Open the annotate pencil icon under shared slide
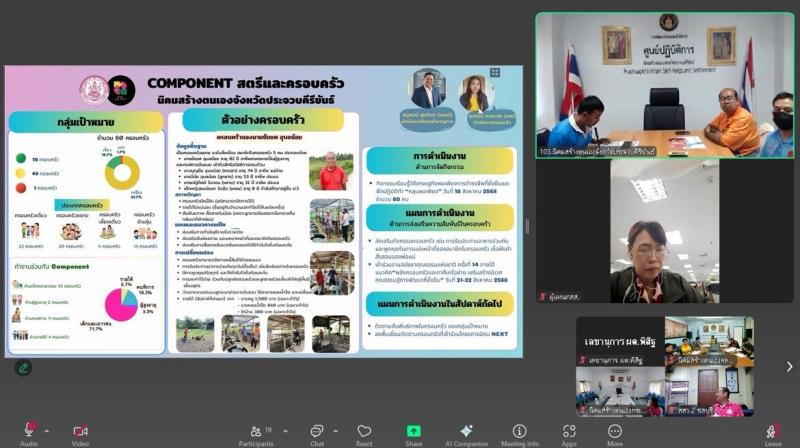This screenshot has width=800, height=448. tap(23, 367)
